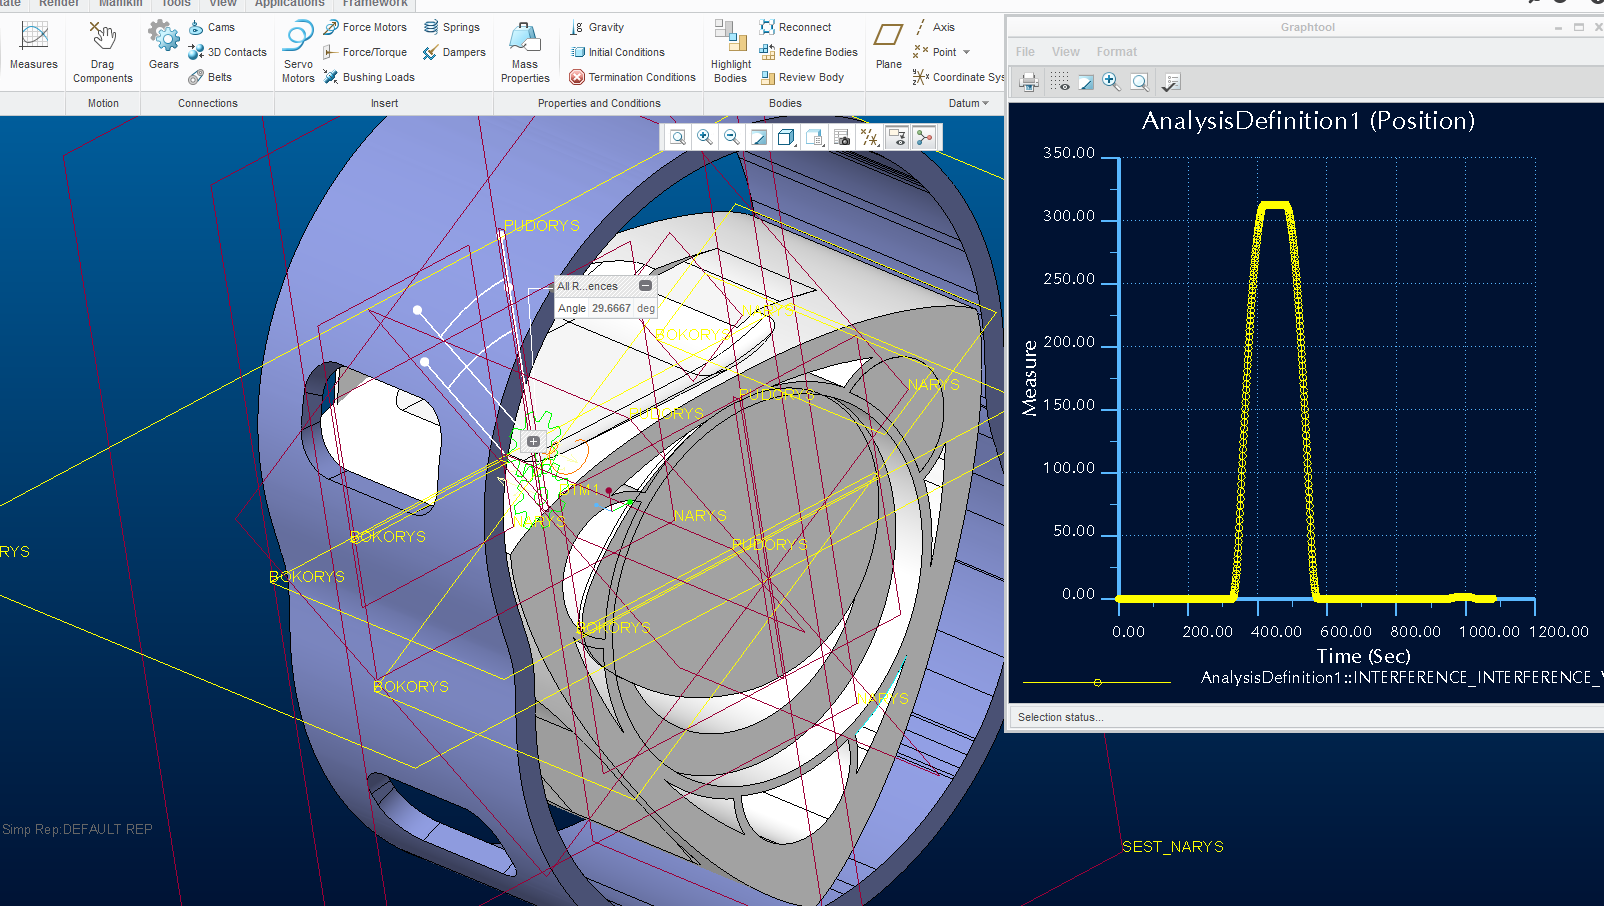Select the Point datum tool
Screen dimensions: 1604x906
click(x=935, y=52)
